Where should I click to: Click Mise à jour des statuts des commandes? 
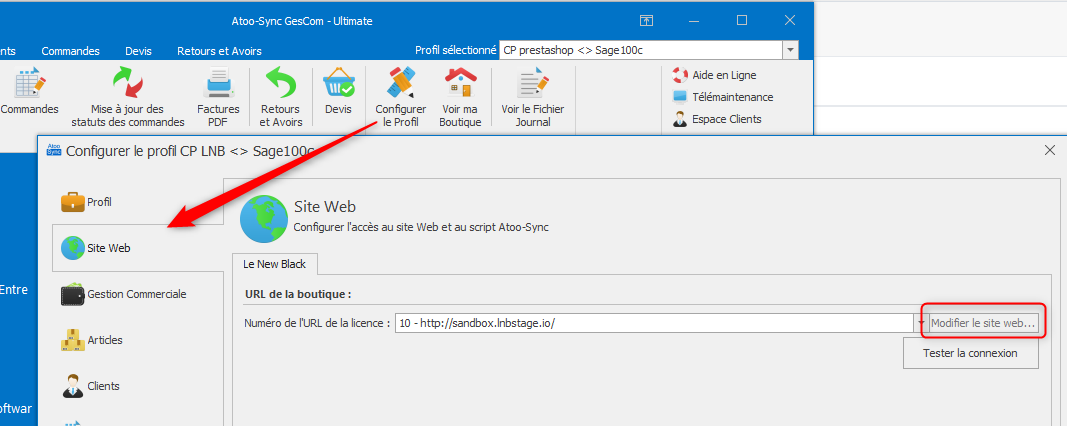[128, 97]
